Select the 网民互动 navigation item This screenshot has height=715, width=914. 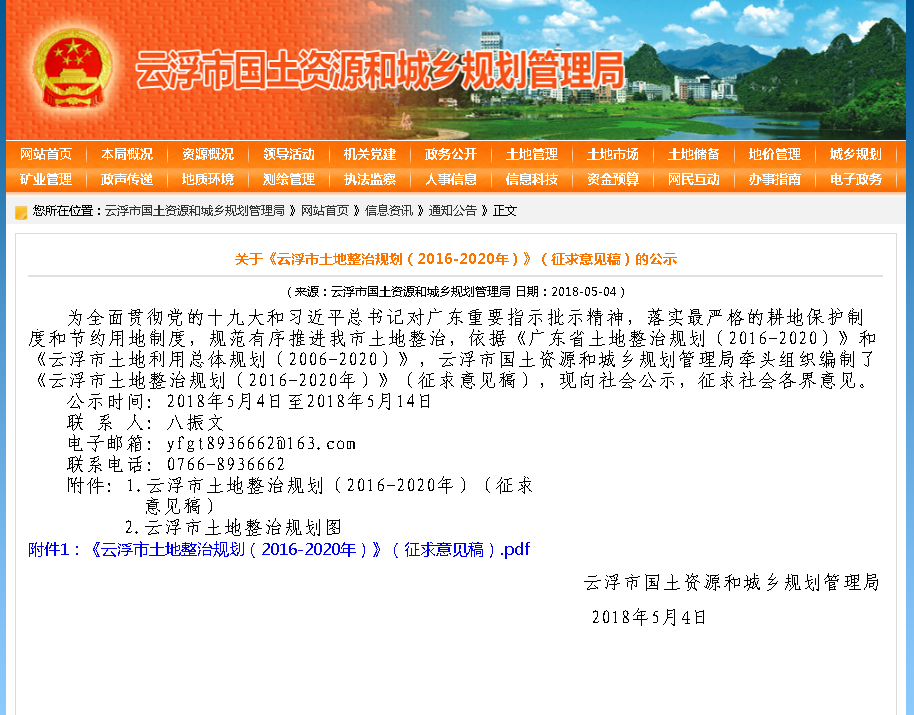(x=693, y=179)
